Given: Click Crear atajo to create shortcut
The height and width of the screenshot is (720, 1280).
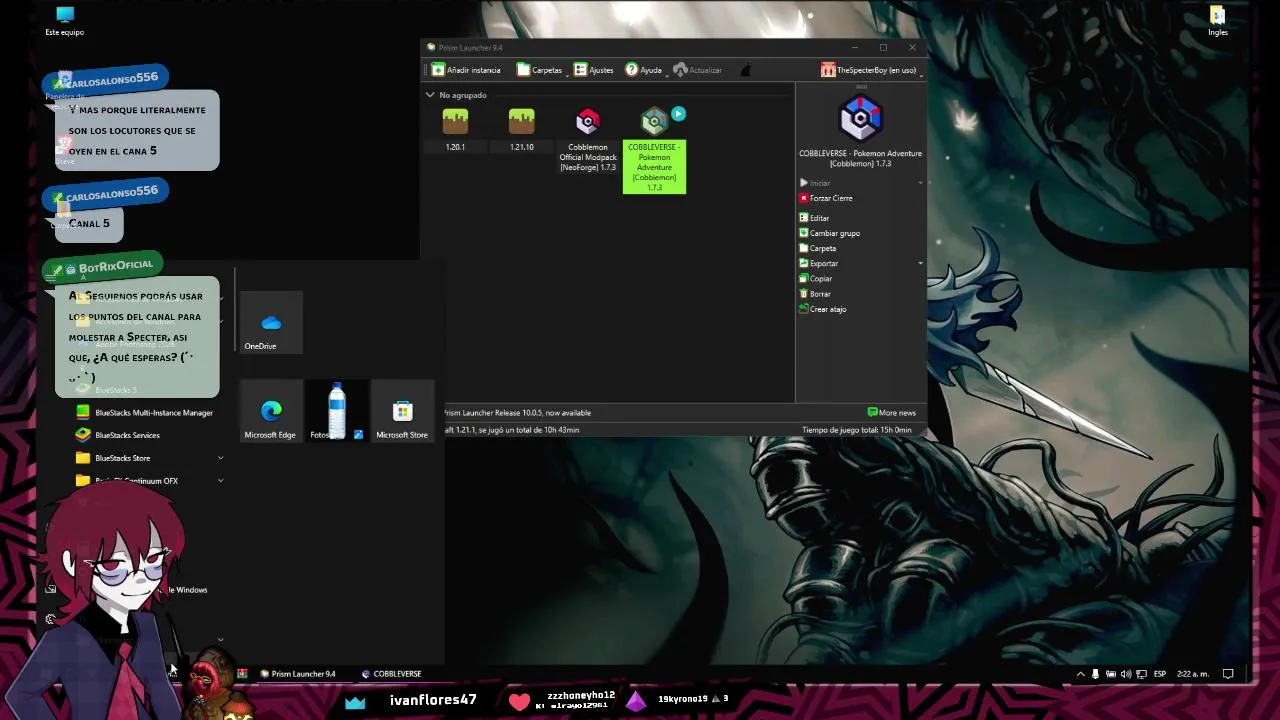Looking at the screenshot, I should [x=822, y=309].
